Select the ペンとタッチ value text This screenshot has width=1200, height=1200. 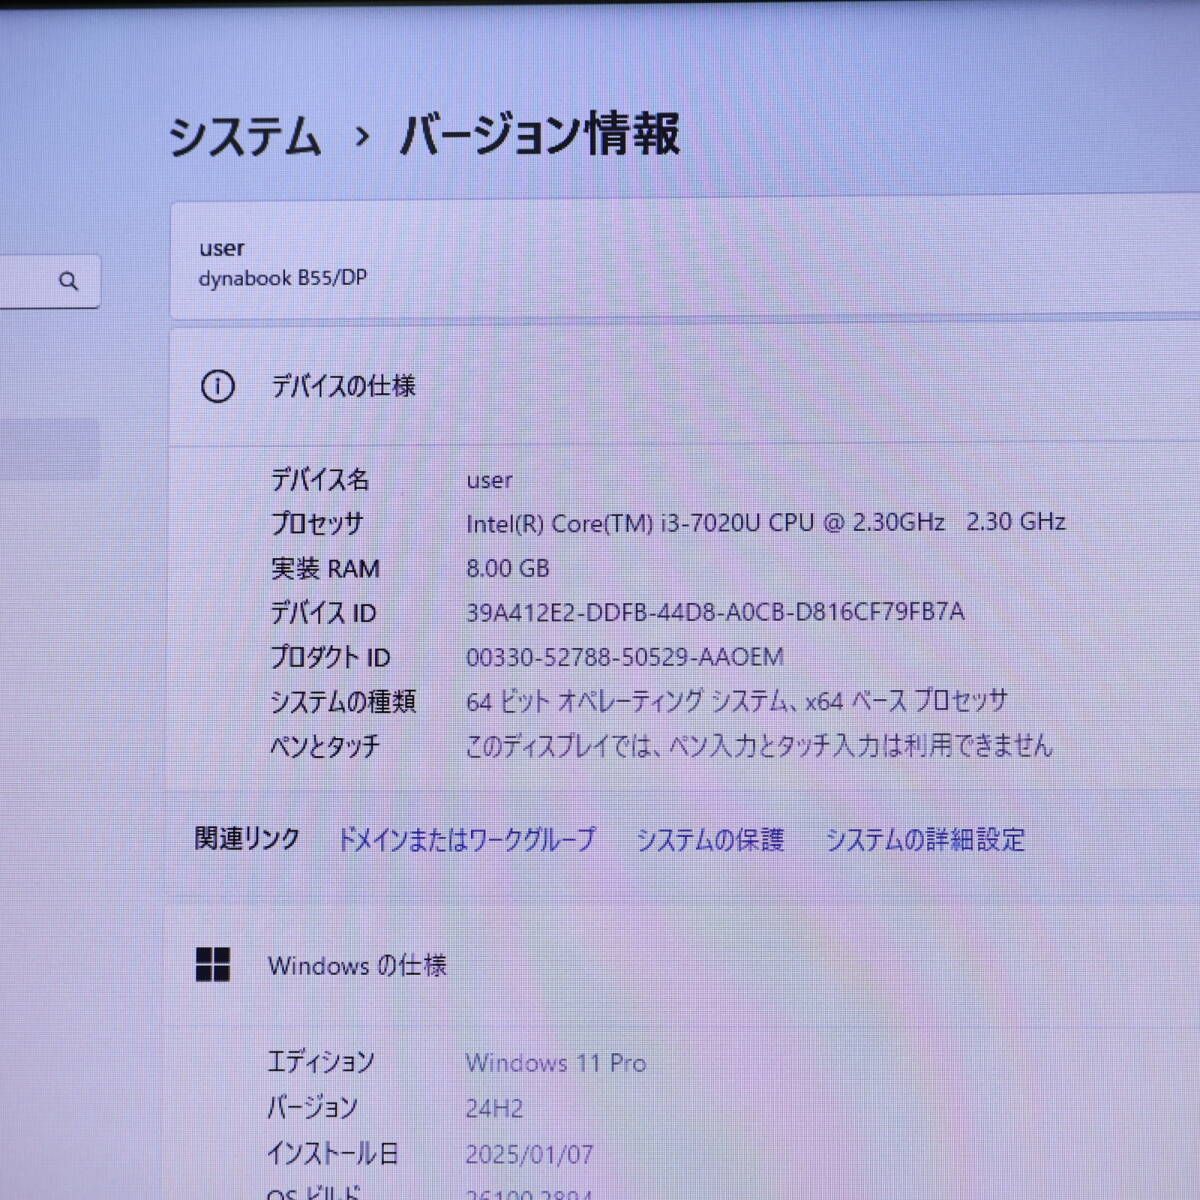pyautogui.click(x=759, y=745)
